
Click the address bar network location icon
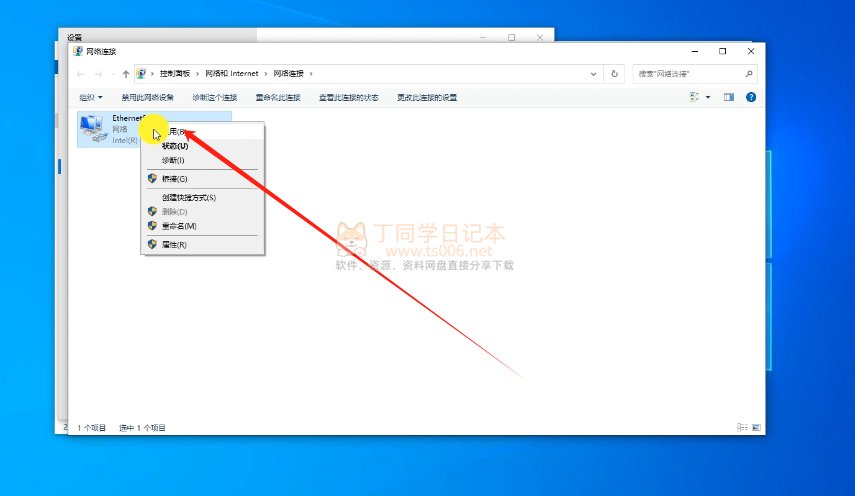coord(141,74)
